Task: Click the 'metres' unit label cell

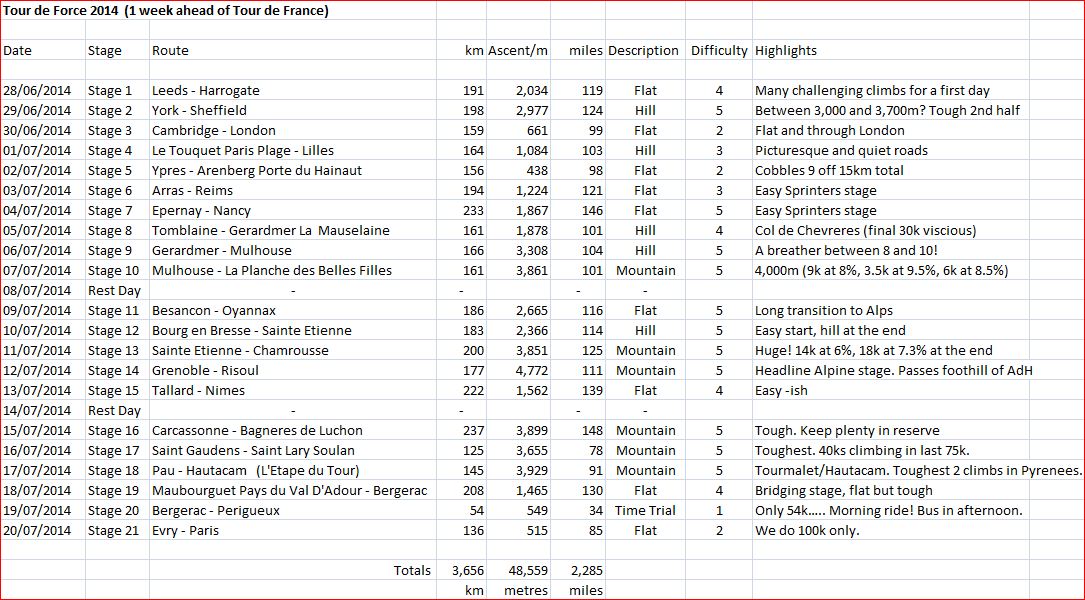Action: [x=527, y=592]
